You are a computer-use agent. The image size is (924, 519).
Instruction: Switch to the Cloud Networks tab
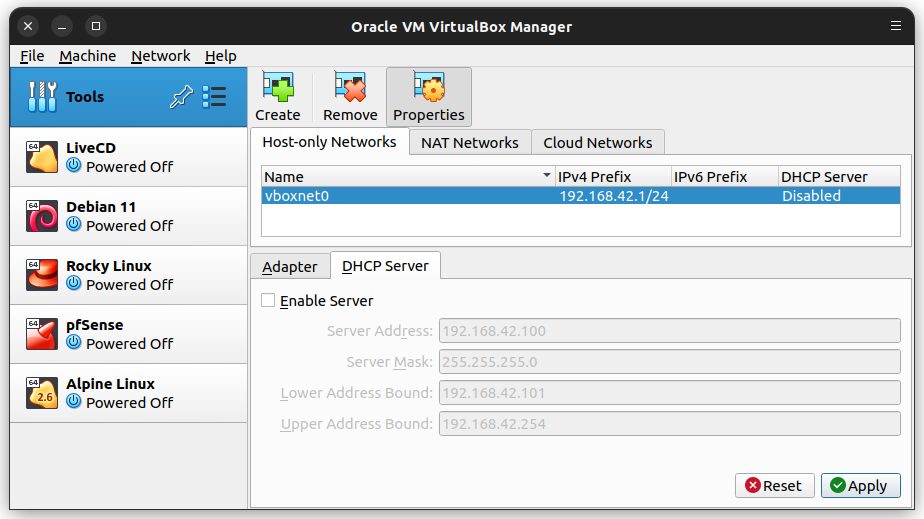[598, 143]
